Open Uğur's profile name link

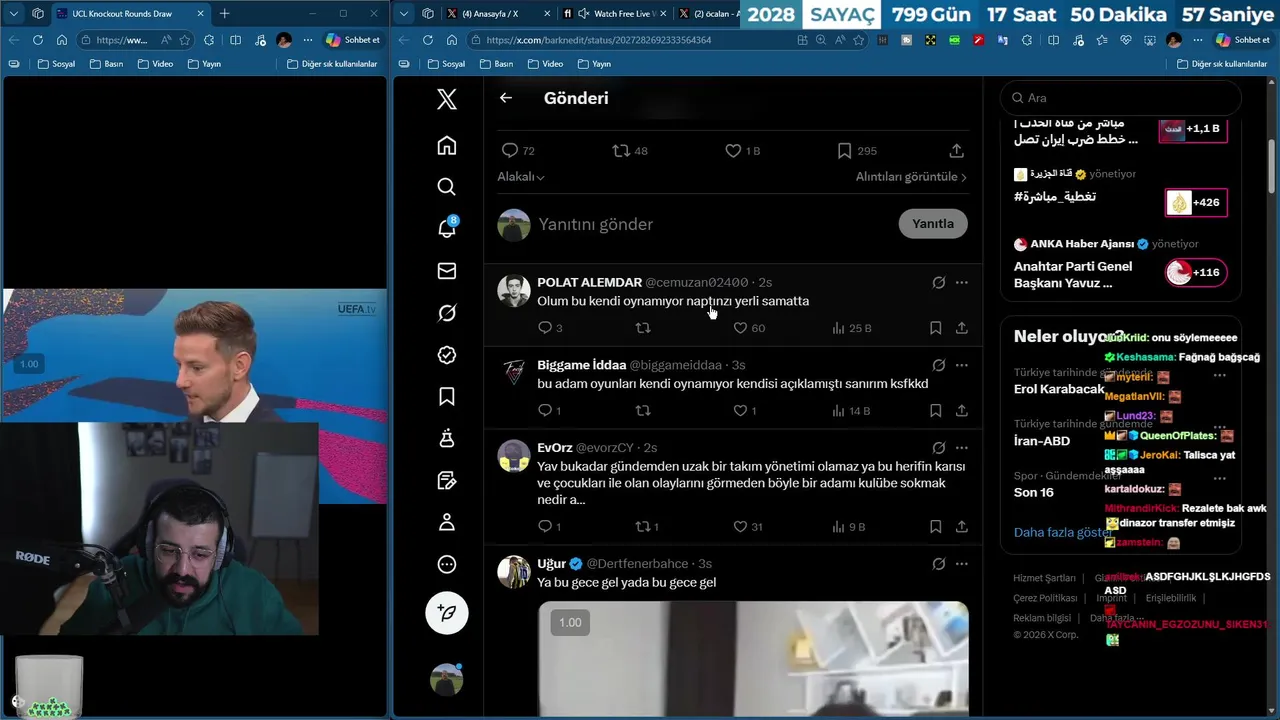click(551, 564)
